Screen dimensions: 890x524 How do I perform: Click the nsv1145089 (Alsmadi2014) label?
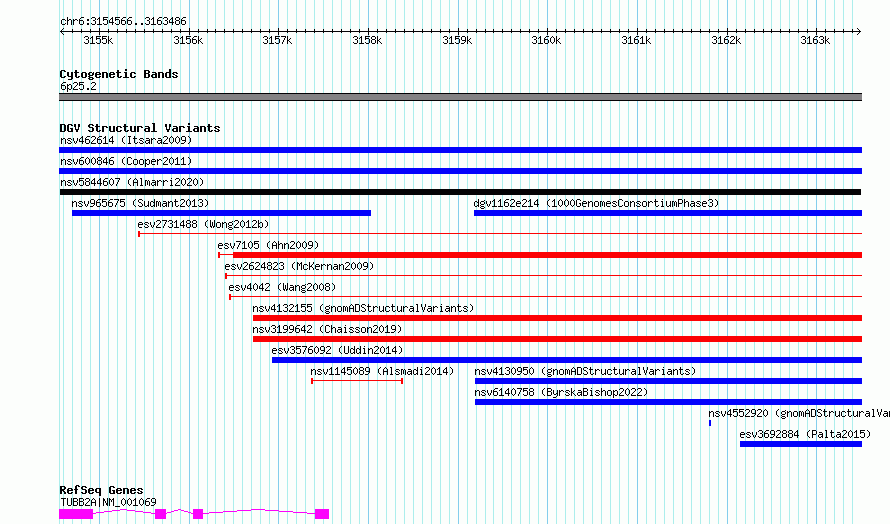[x=382, y=371]
